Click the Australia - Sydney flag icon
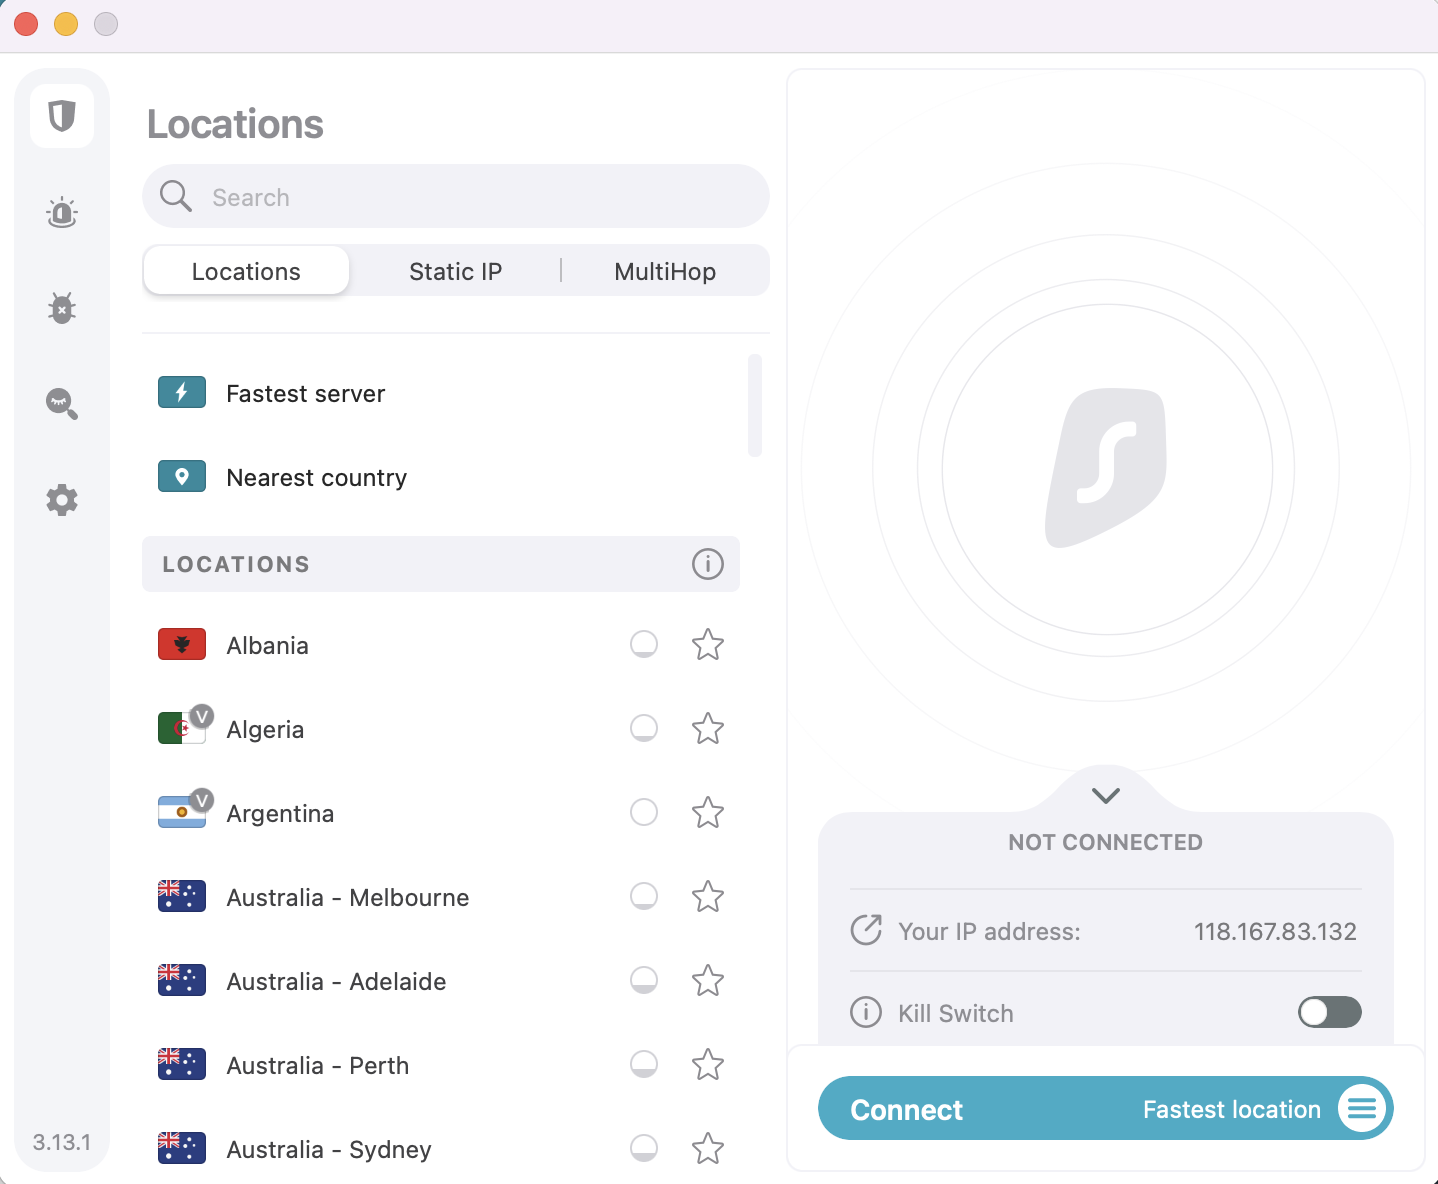Viewport: 1438px width, 1184px height. coord(182,1149)
